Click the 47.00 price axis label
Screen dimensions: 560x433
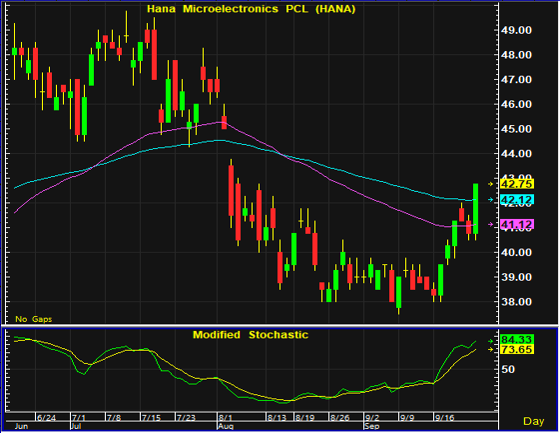[x=516, y=80]
